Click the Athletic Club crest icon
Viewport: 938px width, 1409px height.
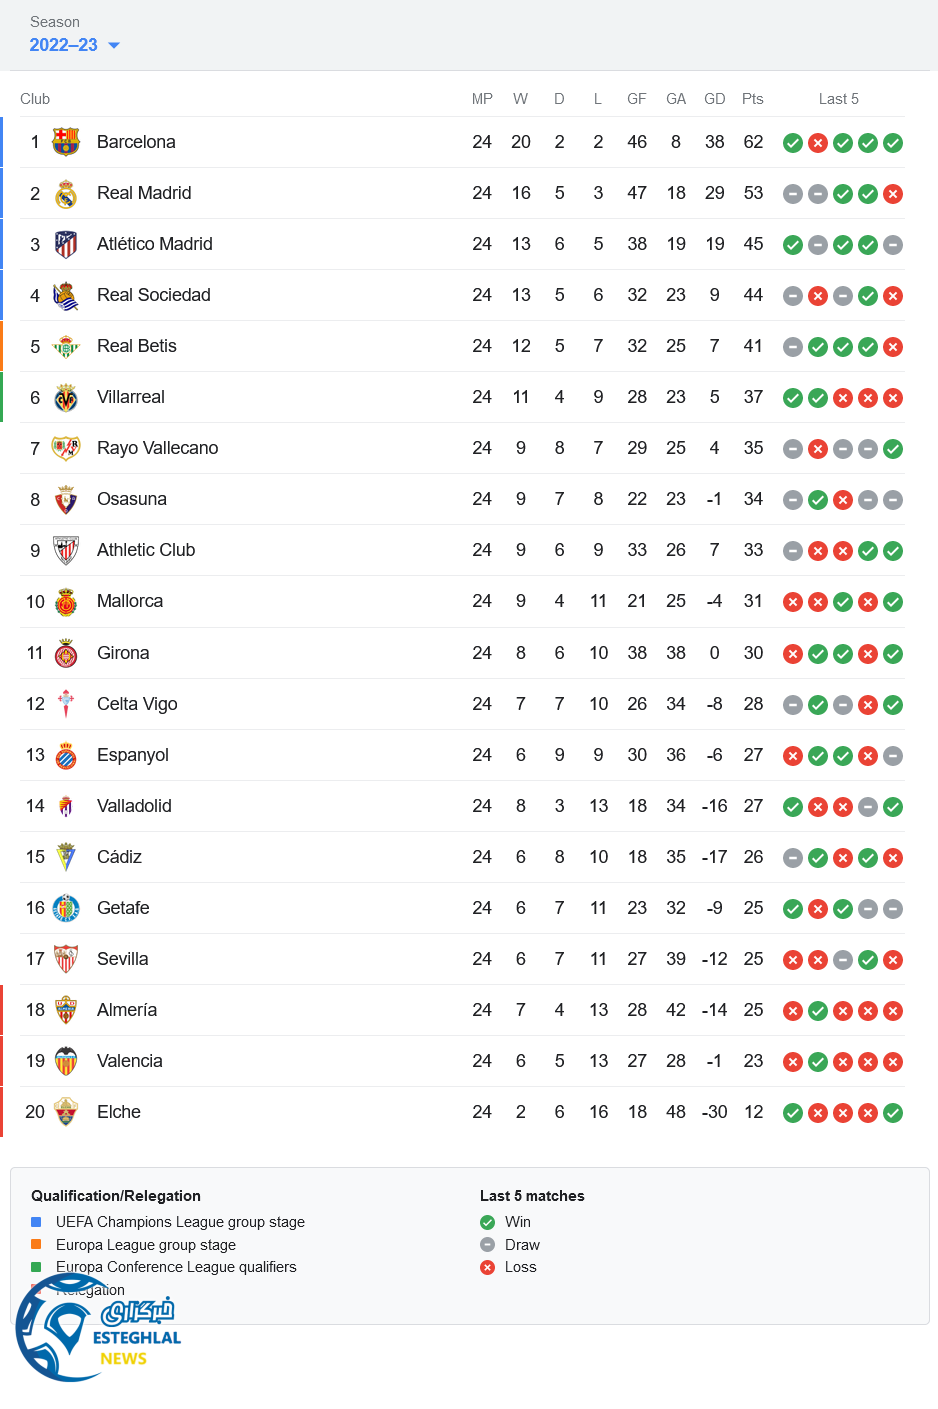pos(66,550)
